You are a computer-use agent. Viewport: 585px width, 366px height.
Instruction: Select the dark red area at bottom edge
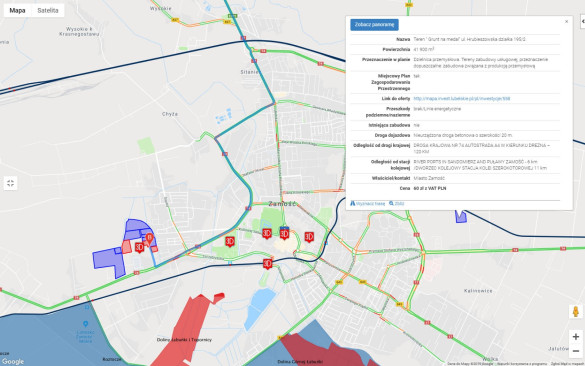coord(325,351)
